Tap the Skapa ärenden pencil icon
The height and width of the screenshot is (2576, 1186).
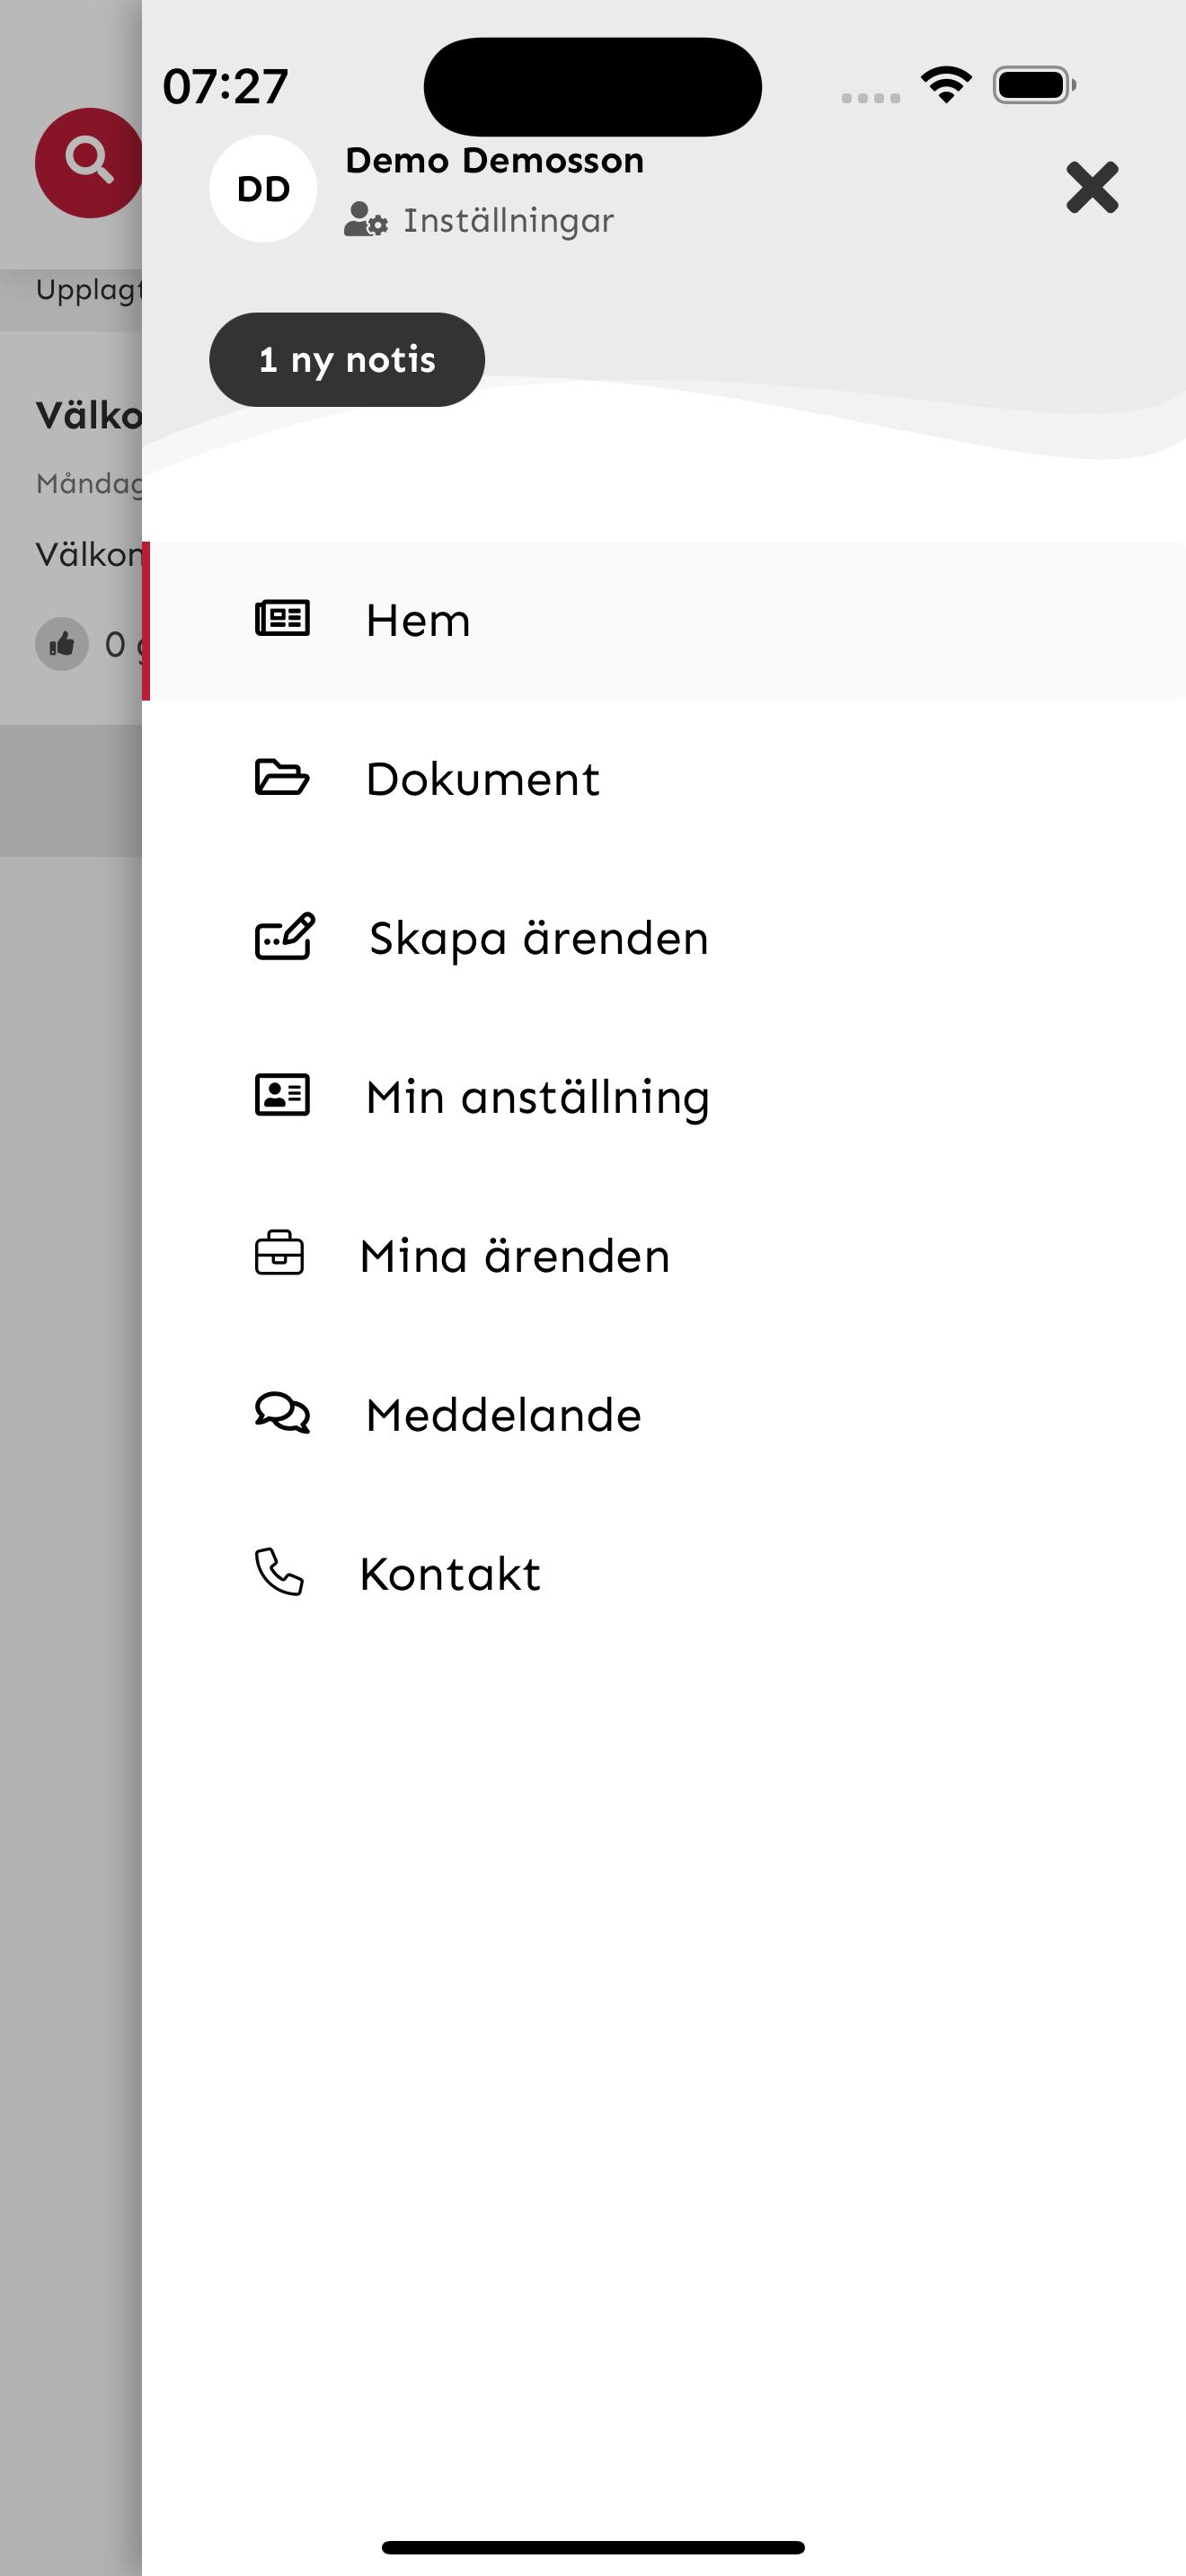pyautogui.click(x=285, y=936)
